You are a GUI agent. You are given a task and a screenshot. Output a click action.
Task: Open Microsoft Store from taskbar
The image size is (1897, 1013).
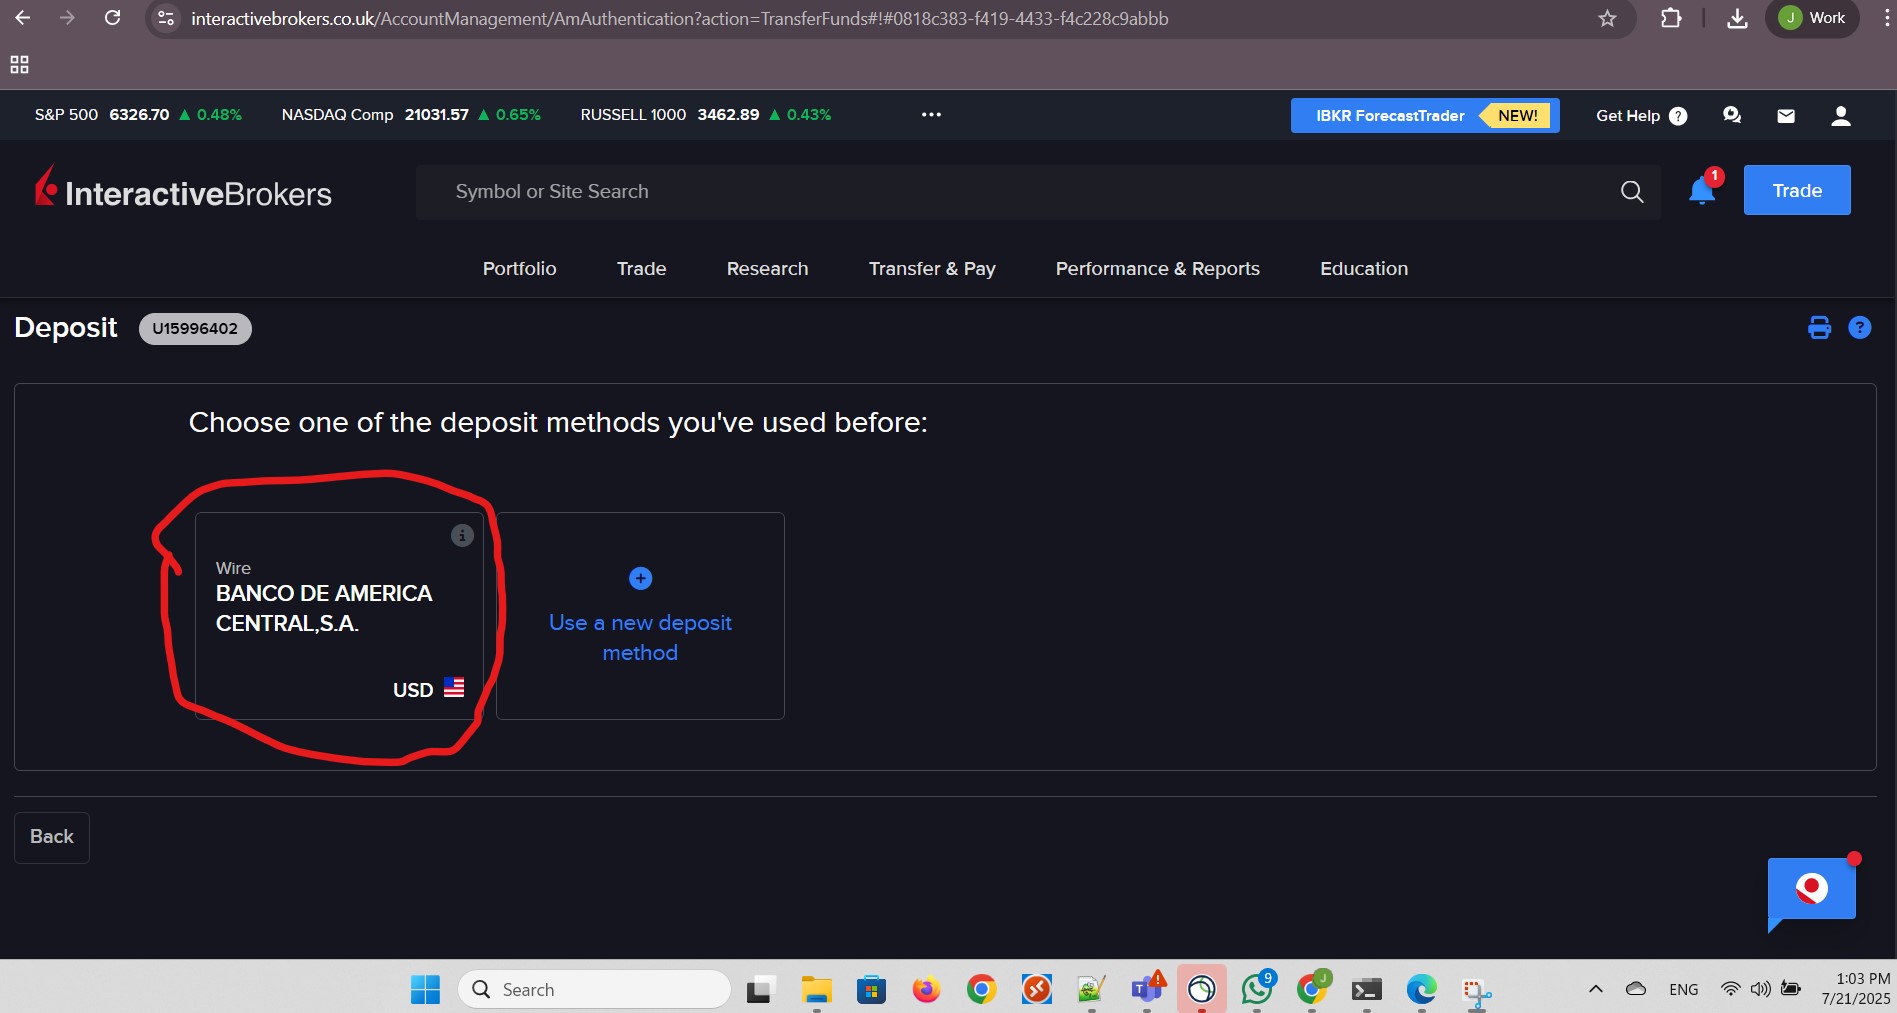point(871,990)
